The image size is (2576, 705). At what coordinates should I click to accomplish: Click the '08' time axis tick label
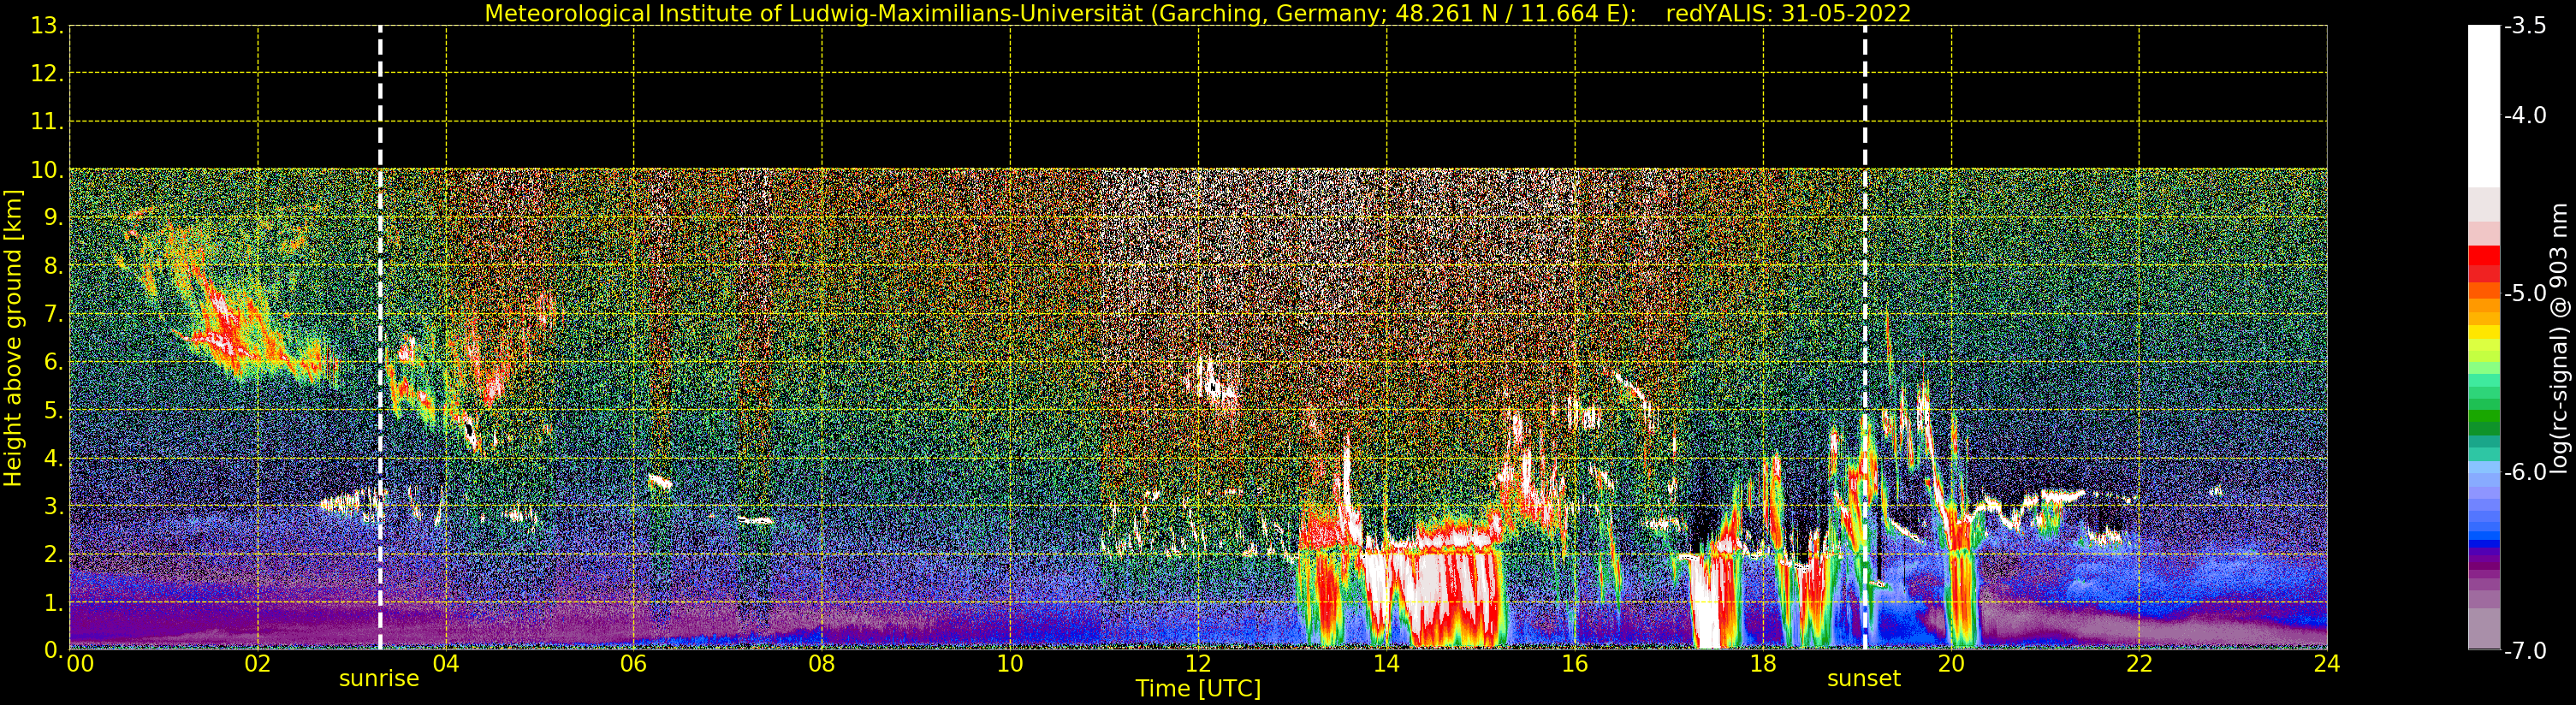pyautogui.click(x=822, y=664)
